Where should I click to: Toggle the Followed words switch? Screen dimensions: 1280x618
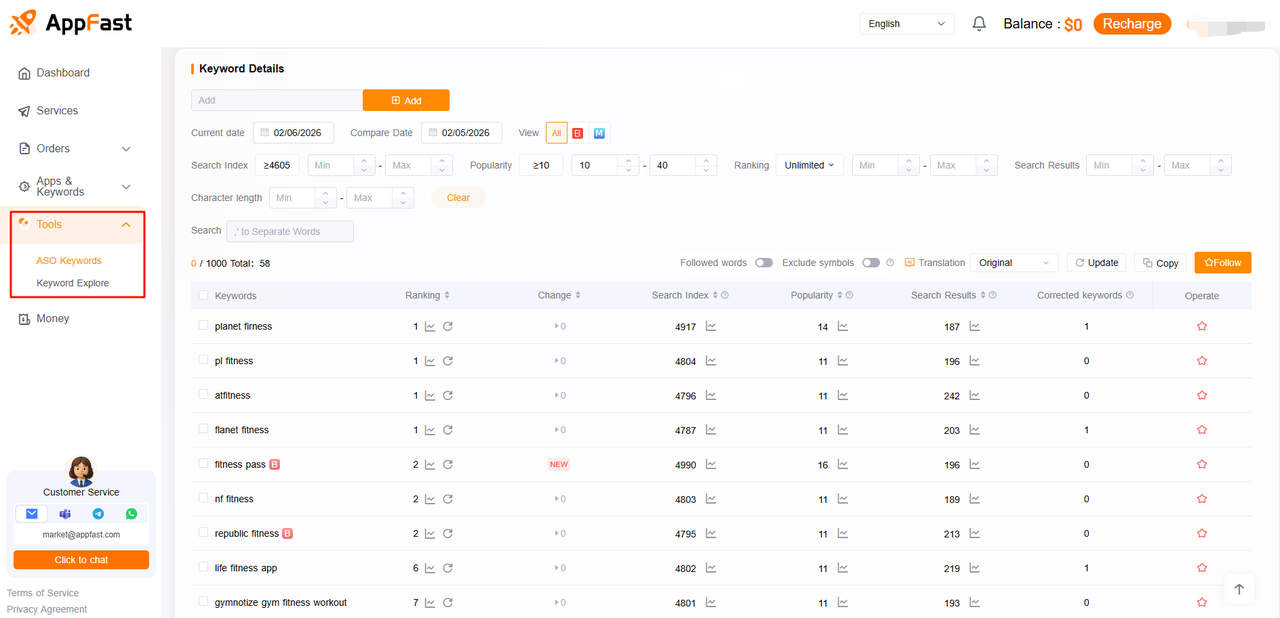pos(764,263)
